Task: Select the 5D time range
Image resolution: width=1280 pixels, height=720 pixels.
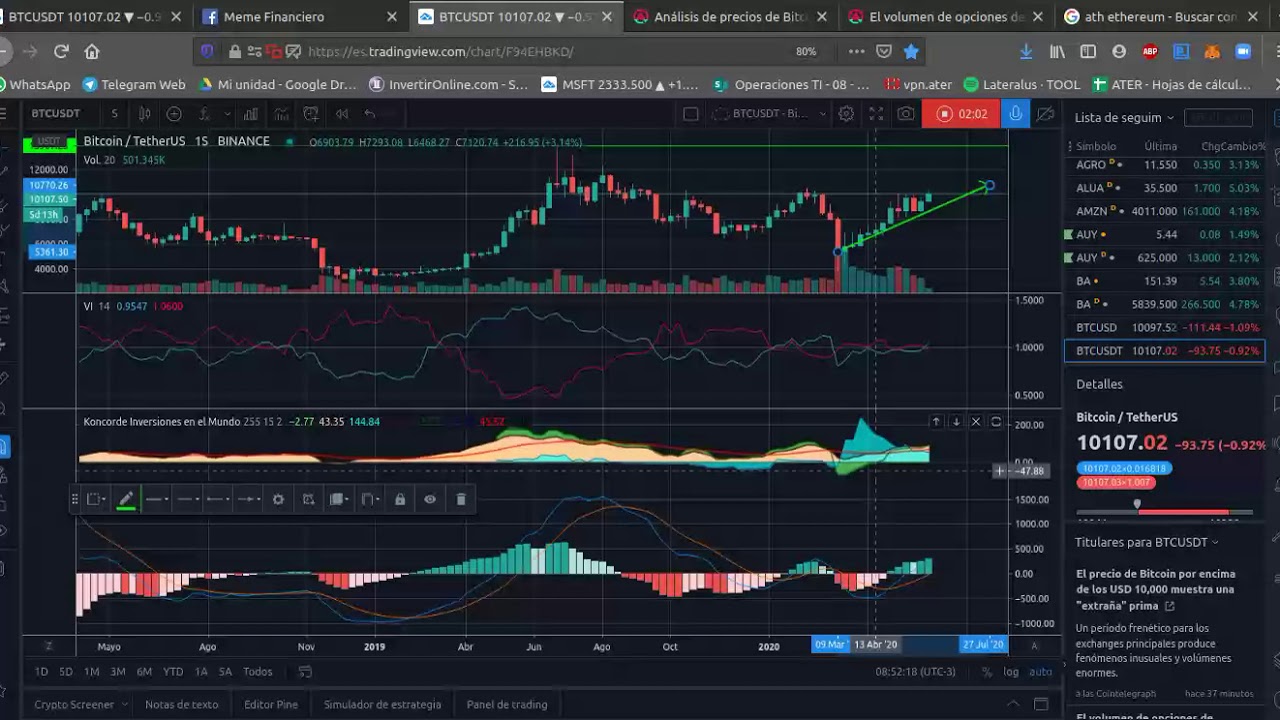Action: (x=65, y=672)
